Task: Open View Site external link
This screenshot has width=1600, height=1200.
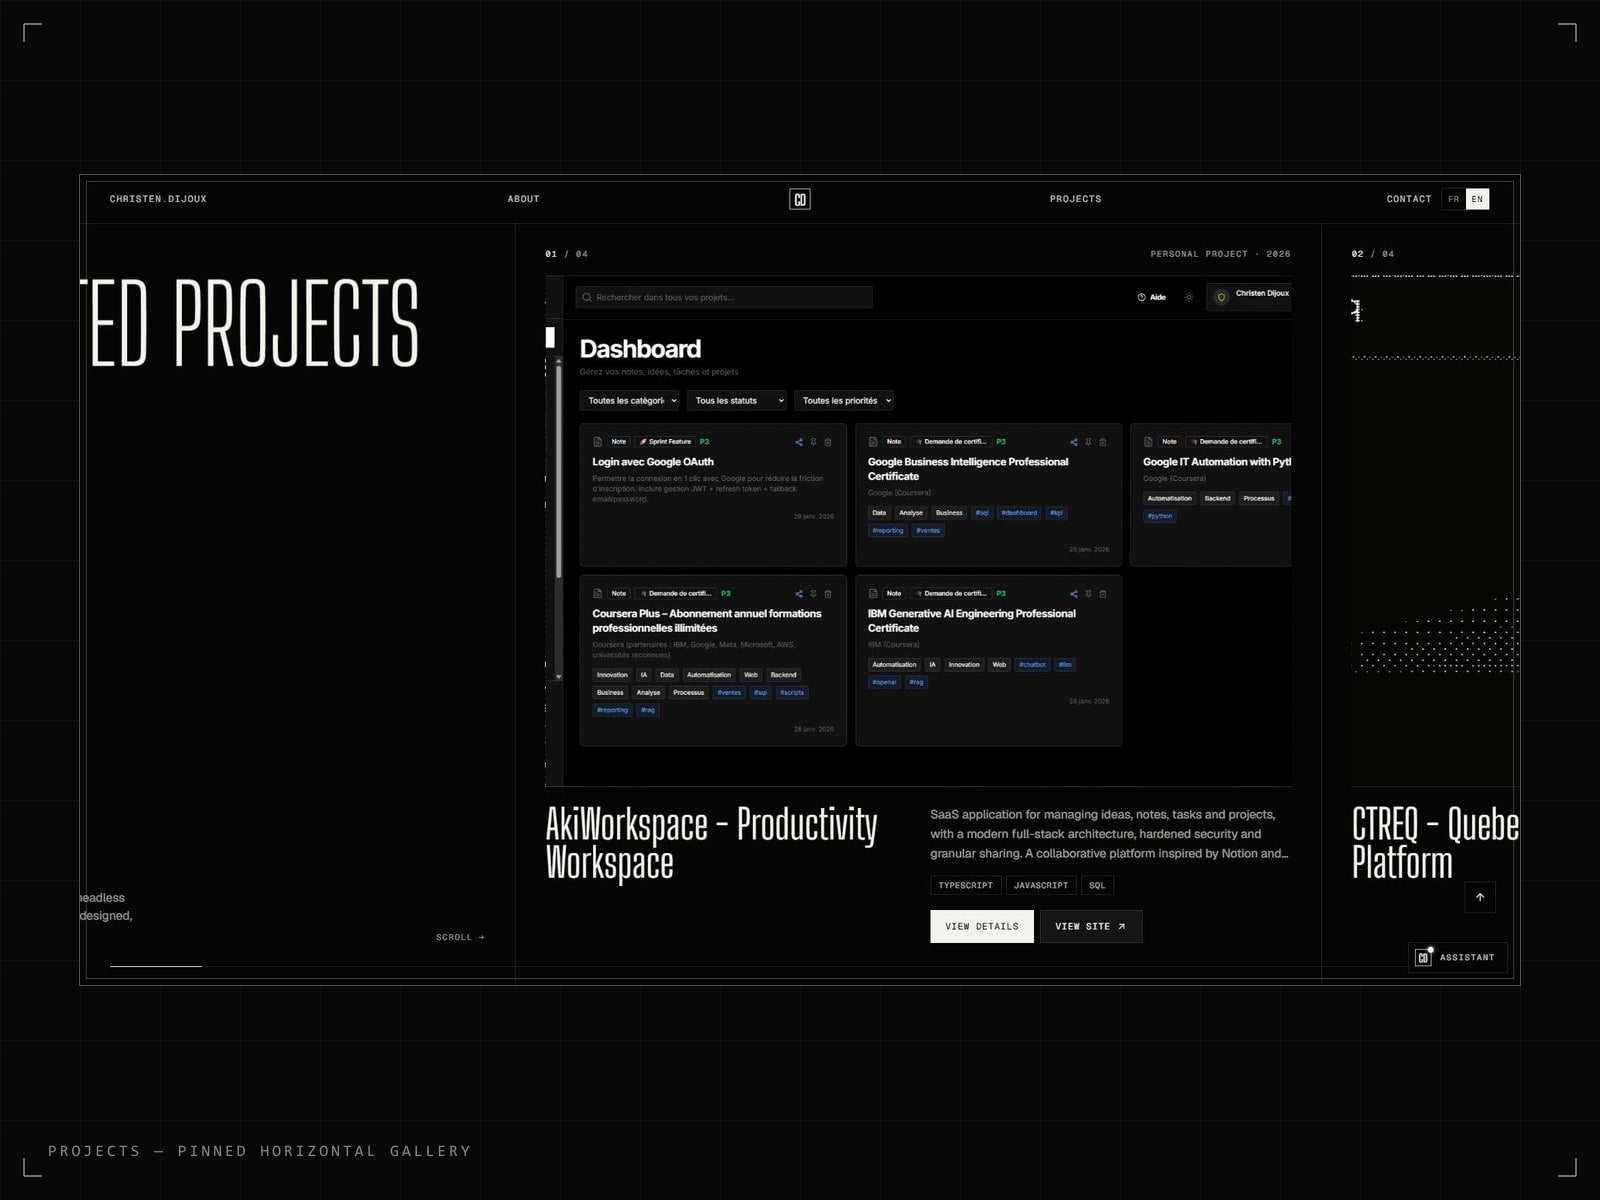Action: pyautogui.click(x=1091, y=926)
